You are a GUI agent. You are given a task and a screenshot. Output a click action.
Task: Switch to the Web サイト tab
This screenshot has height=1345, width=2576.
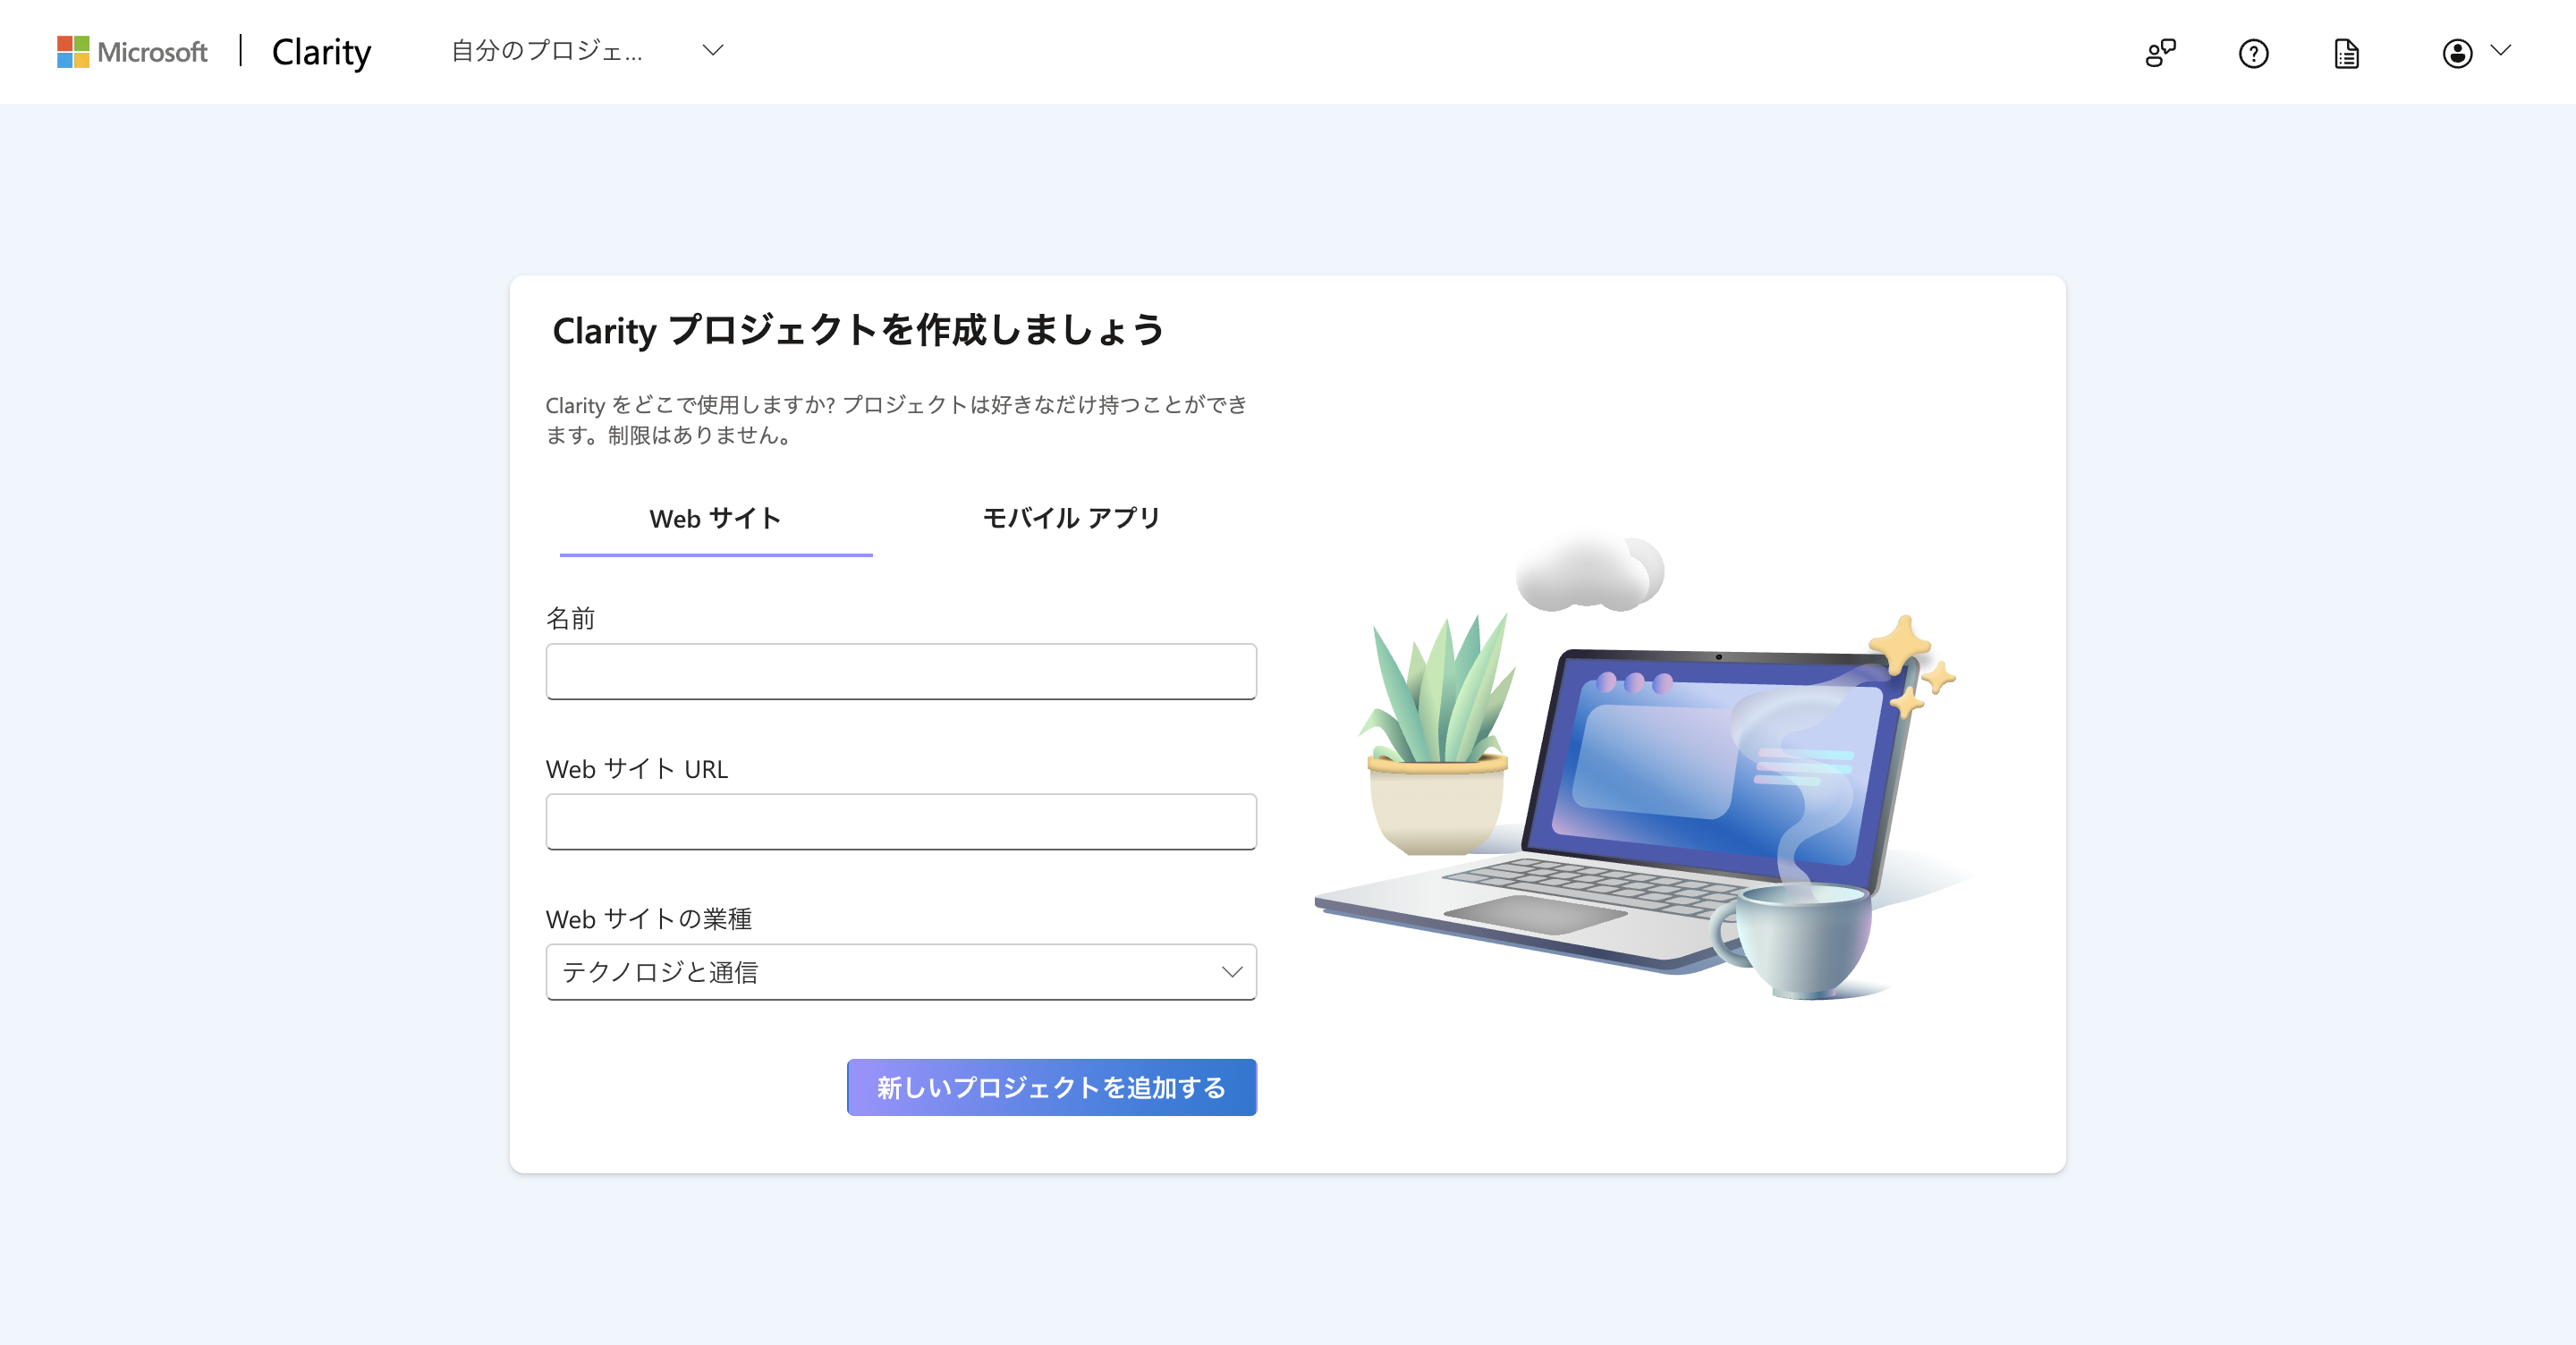click(715, 519)
